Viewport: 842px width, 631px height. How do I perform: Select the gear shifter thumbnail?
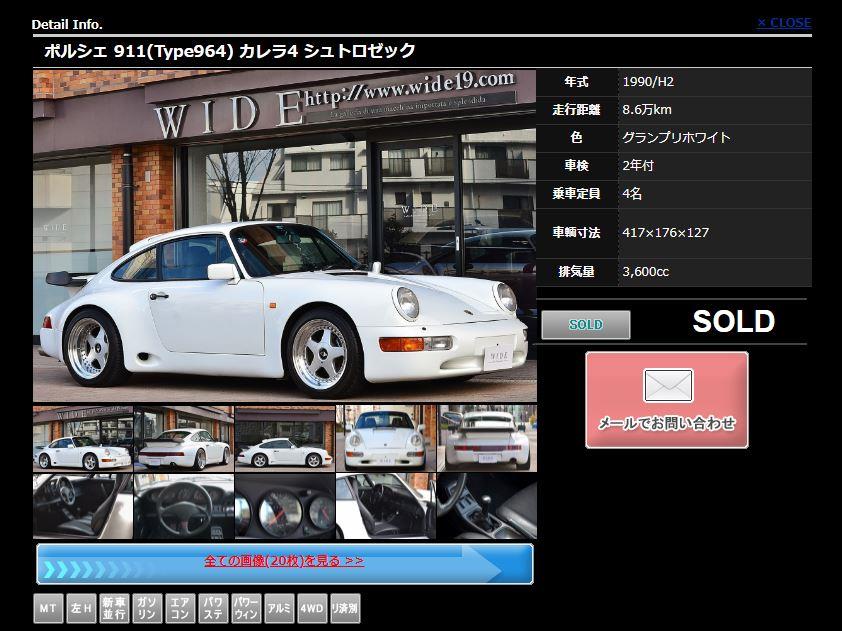[487, 506]
